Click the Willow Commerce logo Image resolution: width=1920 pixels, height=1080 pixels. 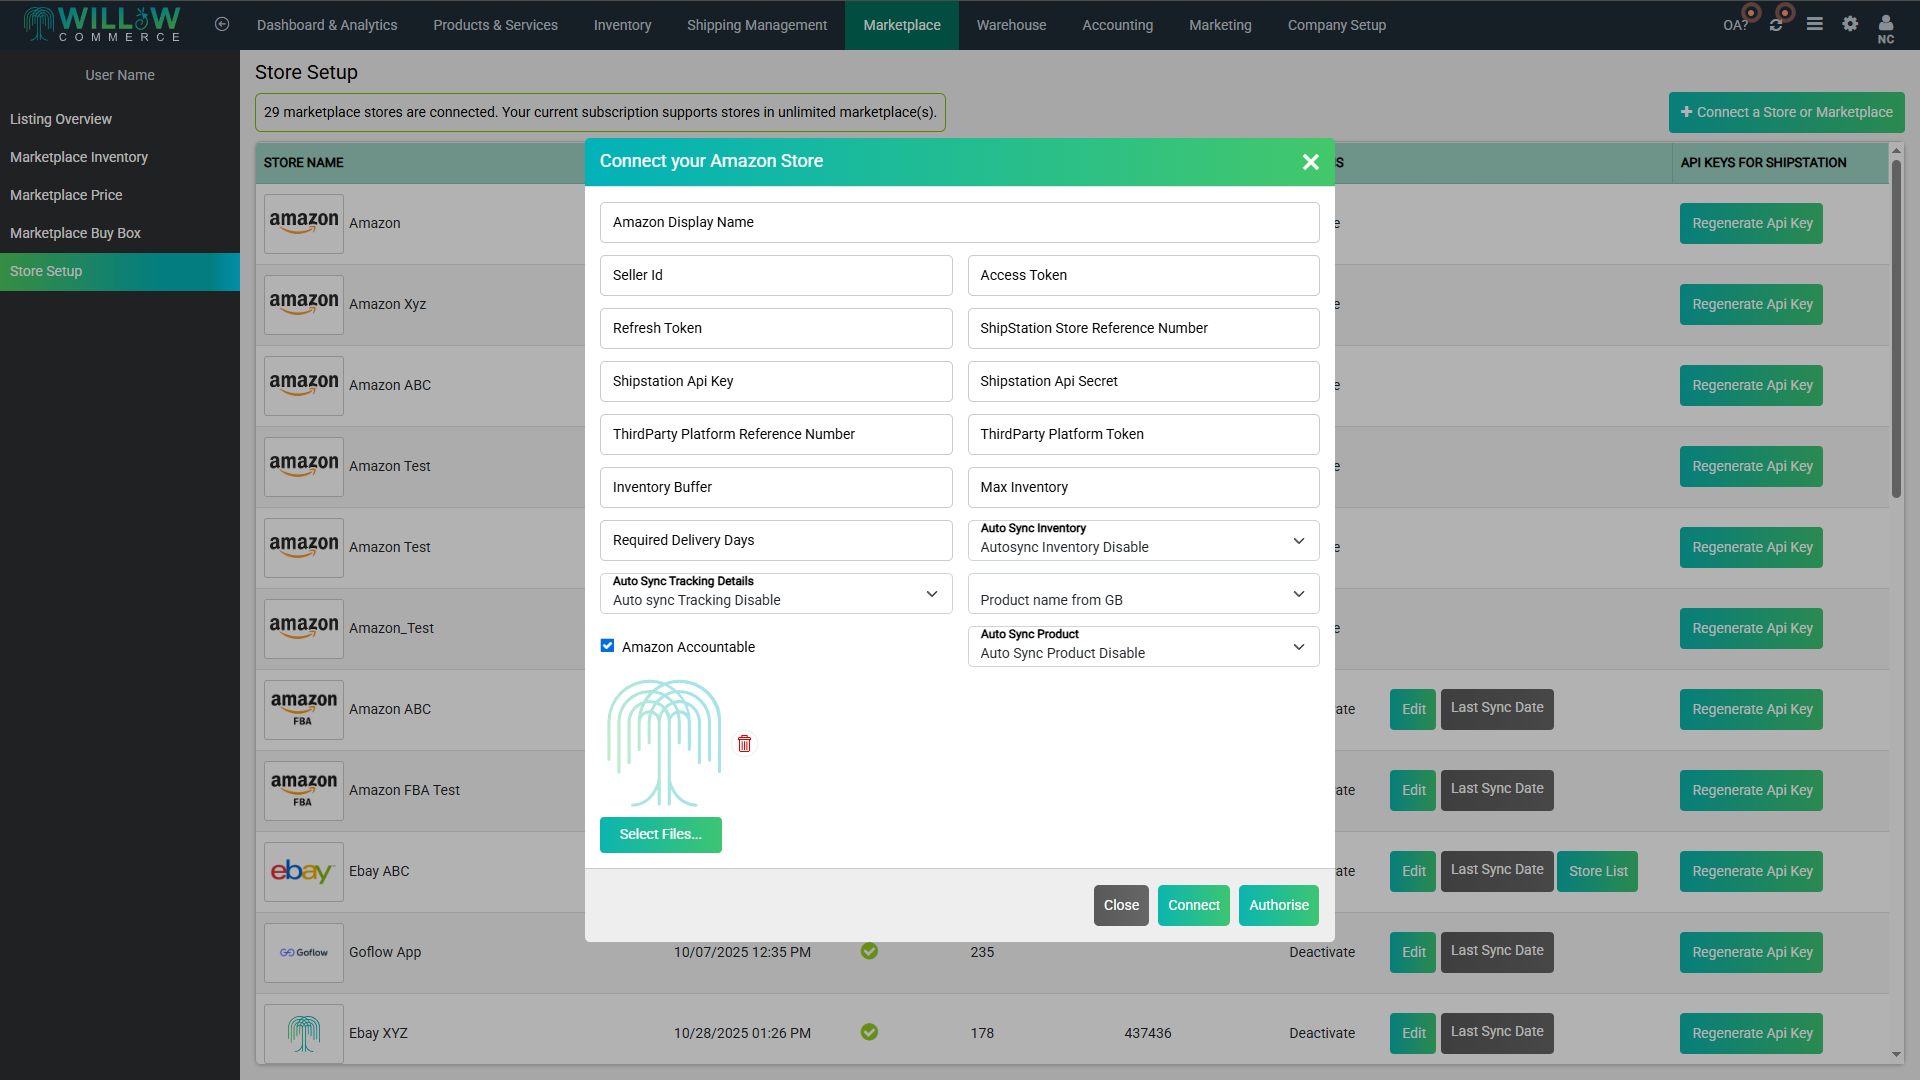(x=100, y=23)
